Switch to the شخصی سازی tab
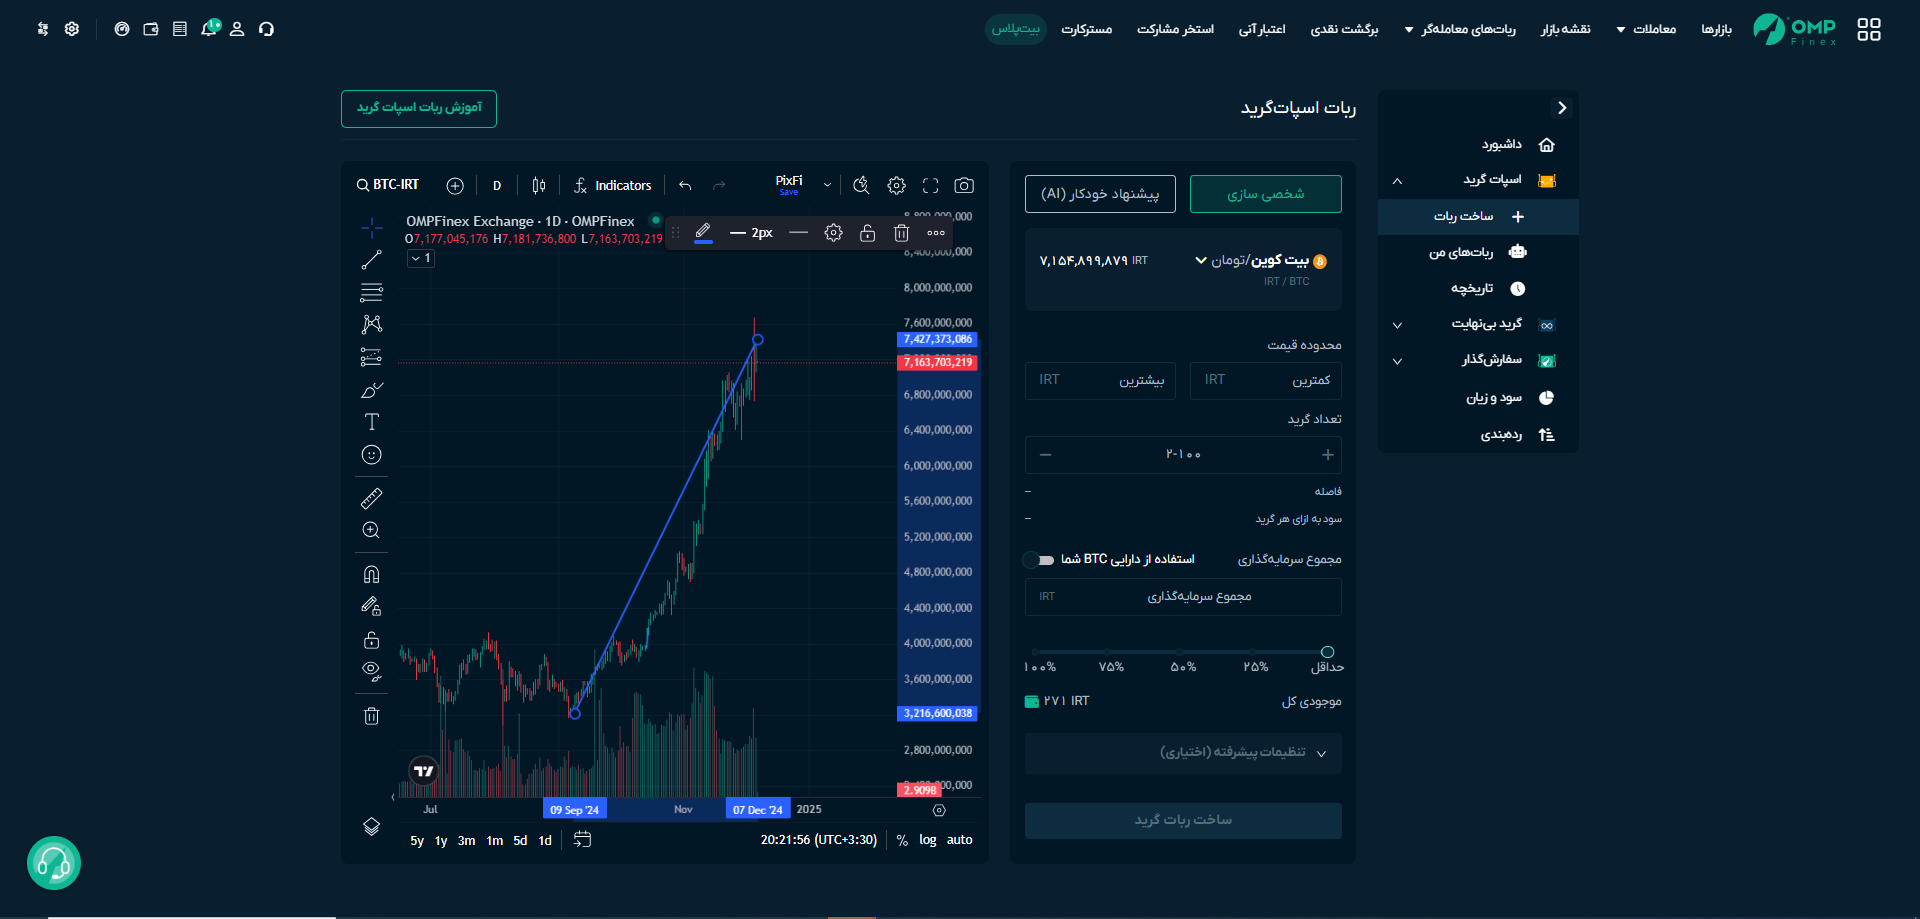 pos(1265,194)
